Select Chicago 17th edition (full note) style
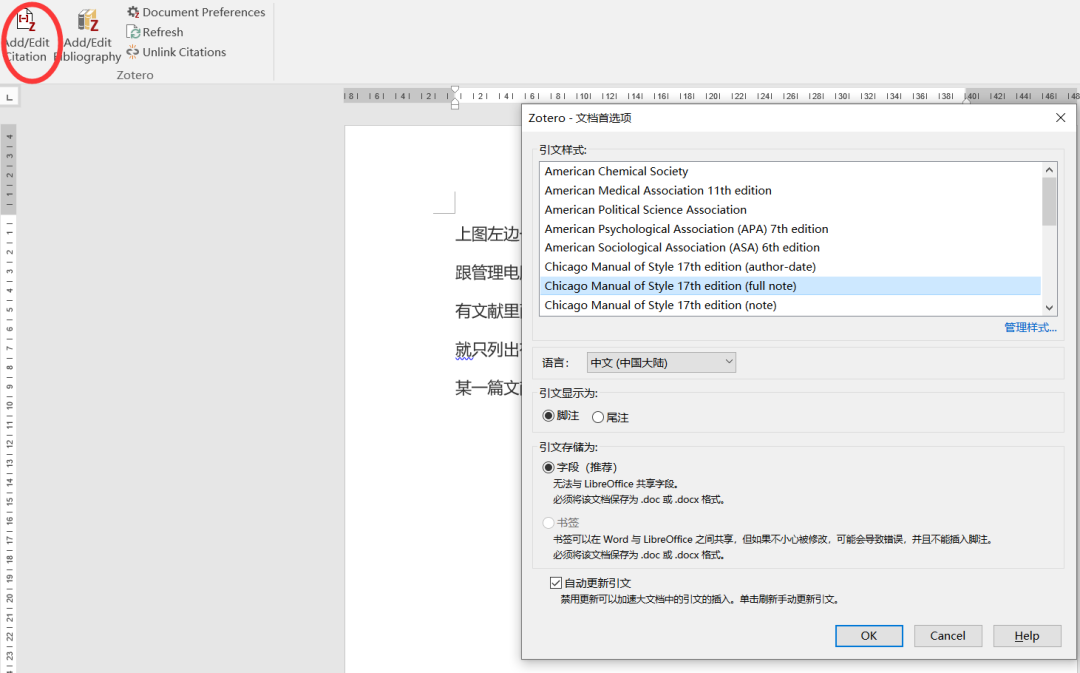1080x673 pixels. 790,286
